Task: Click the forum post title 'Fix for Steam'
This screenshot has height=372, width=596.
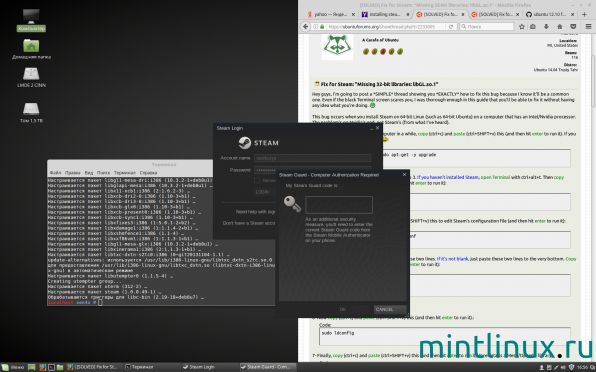Action: (379, 84)
